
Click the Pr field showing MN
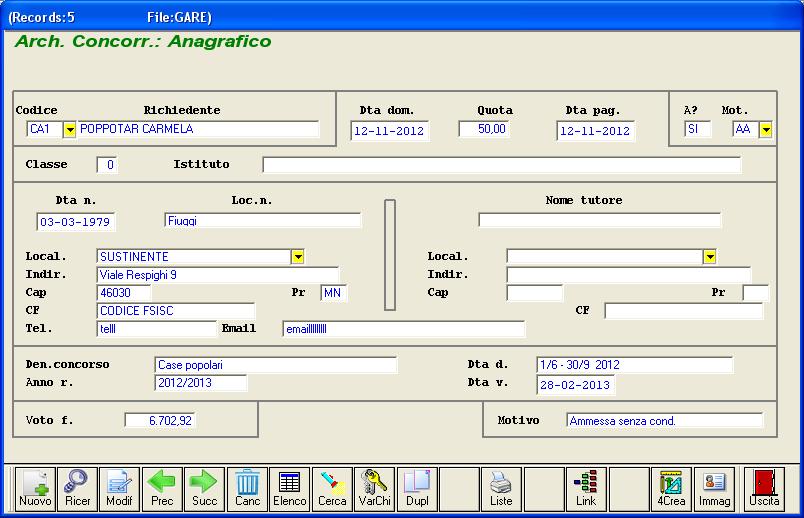point(333,292)
